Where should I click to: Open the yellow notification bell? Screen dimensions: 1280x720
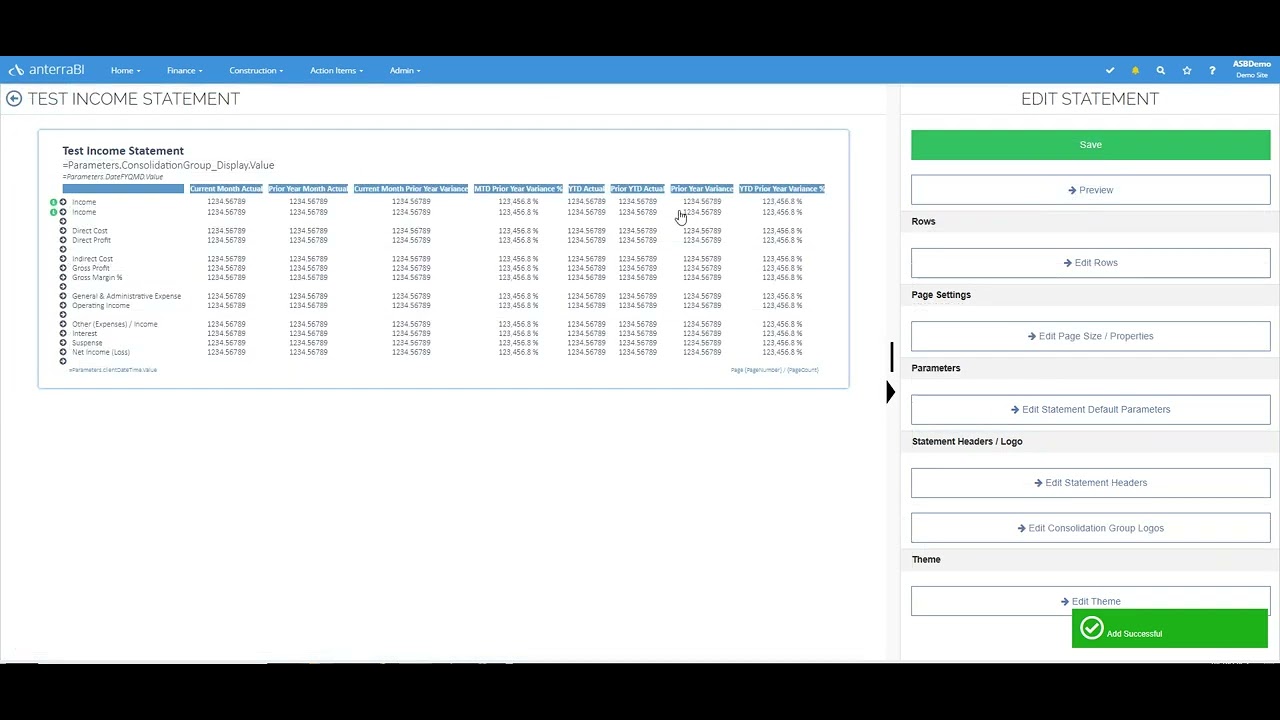[x=1135, y=70]
